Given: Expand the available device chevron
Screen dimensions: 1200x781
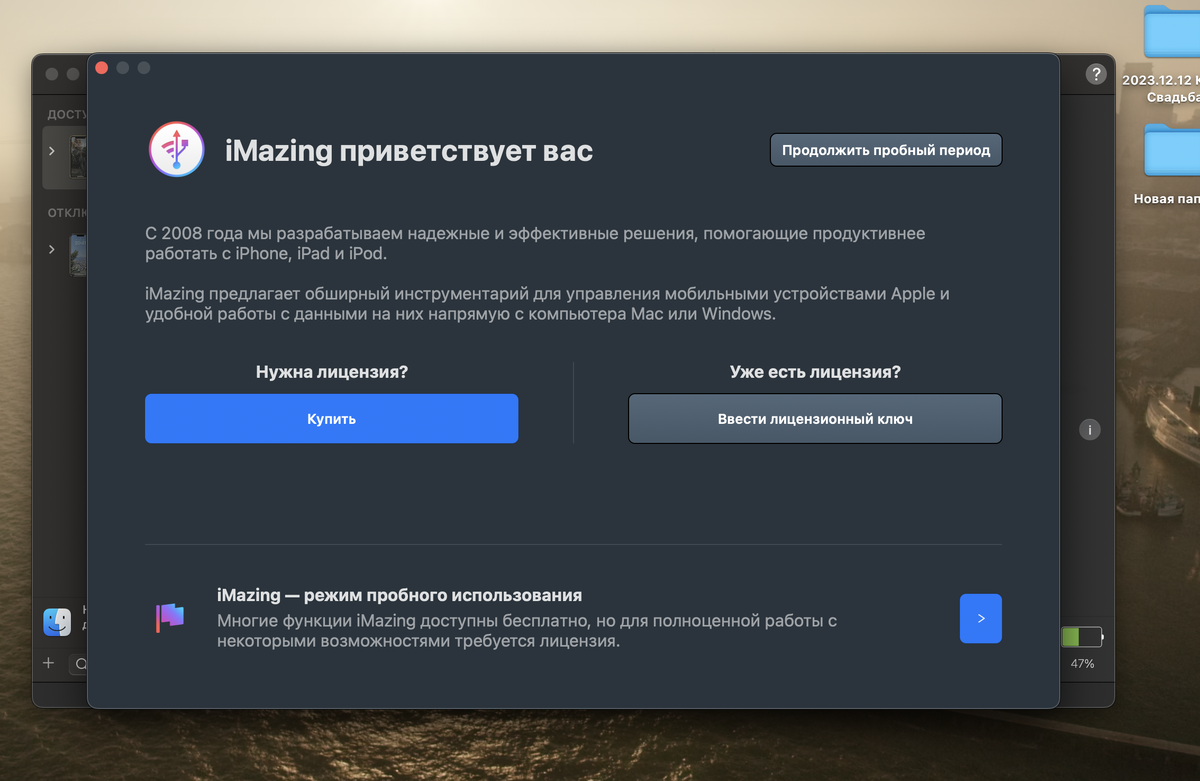Looking at the screenshot, I should 52,151.
